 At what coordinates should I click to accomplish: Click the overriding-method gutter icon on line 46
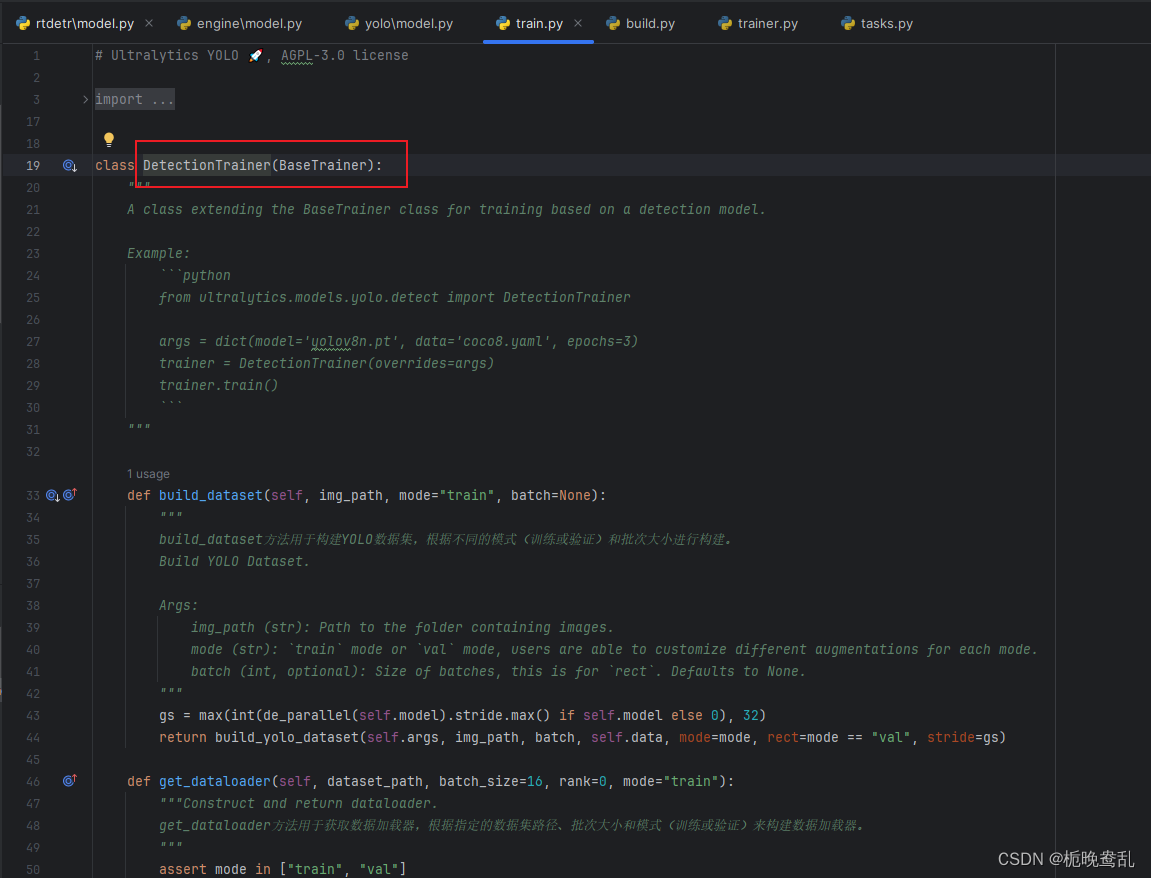tap(70, 781)
